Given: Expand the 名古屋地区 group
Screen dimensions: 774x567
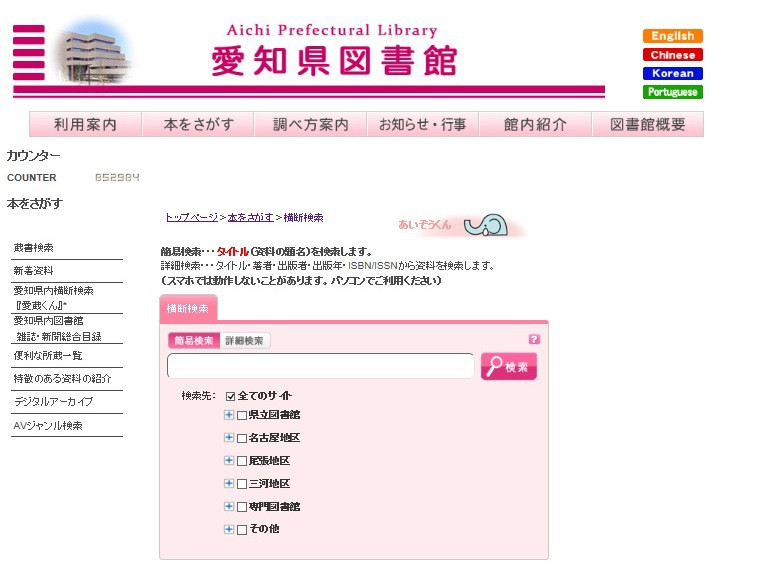Looking at the screenshot, I should coord(229,437).
